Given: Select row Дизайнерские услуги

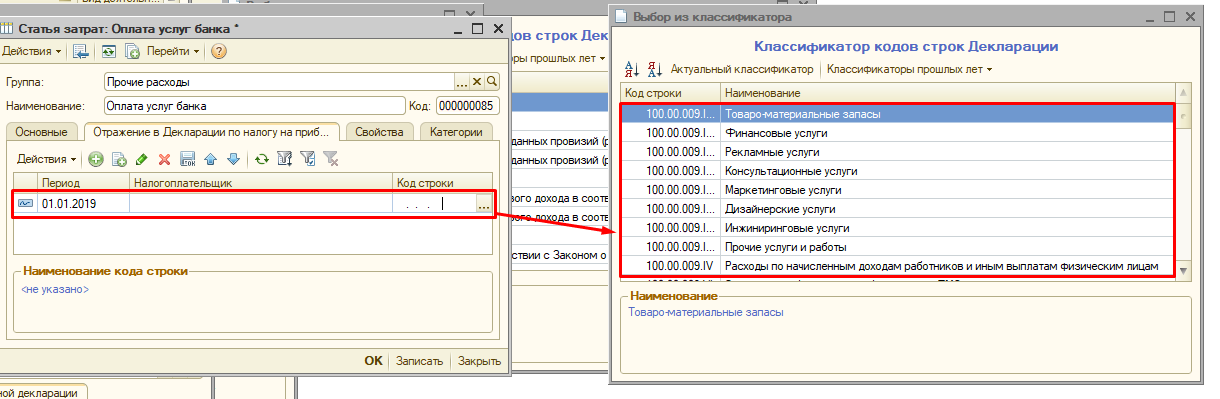Looking at the screenshot, I should tap(899, 208).
